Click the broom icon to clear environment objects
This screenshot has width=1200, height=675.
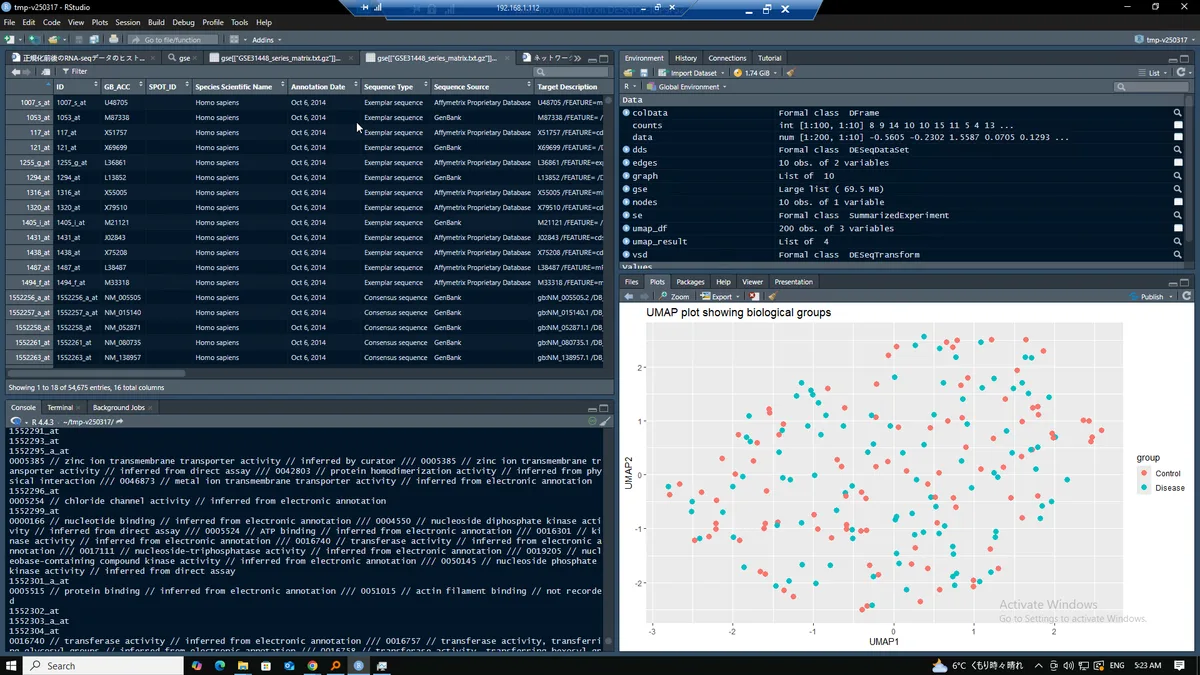(790, 73)
